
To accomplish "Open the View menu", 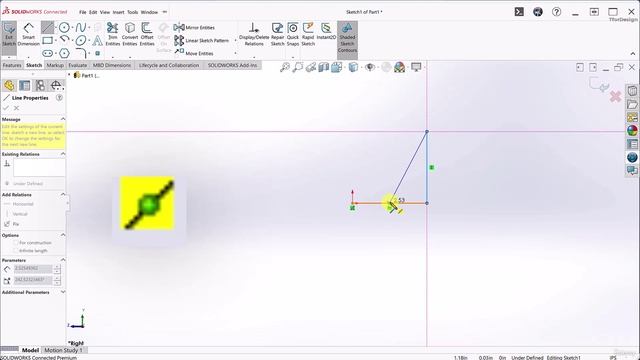I will click(105, 12).
